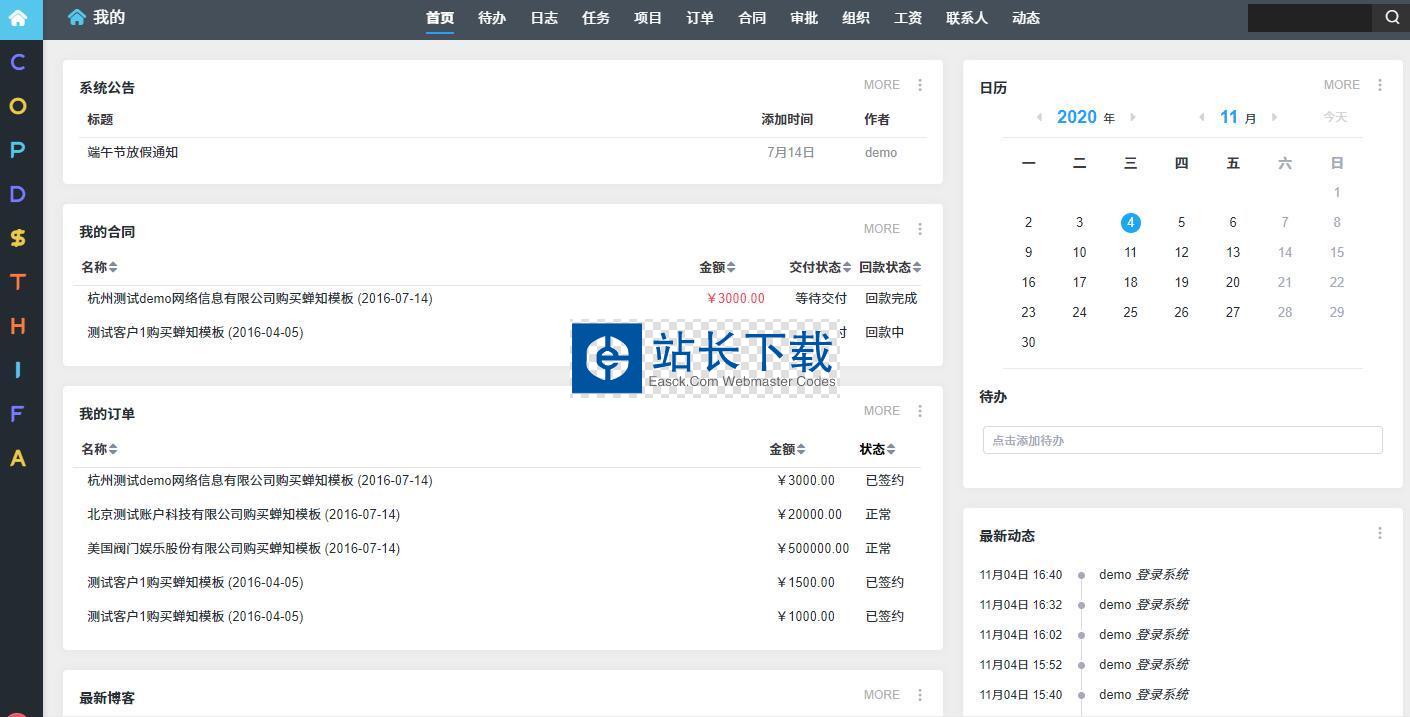The image size is (1410, 717).
Task: Open the 合同 tab in top navigation
Action: 752,18
